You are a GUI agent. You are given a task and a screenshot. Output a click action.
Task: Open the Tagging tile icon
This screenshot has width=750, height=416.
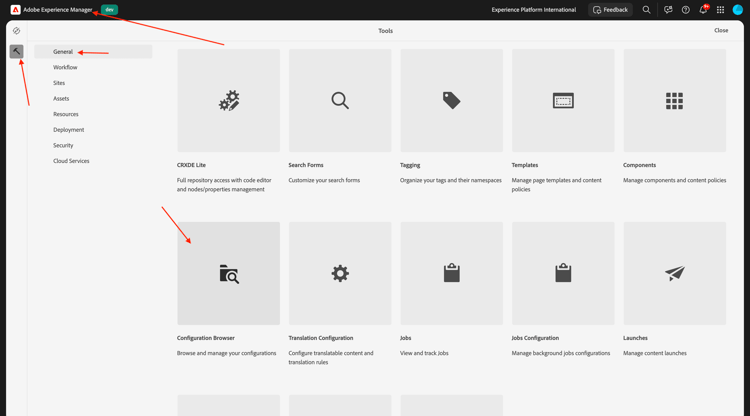pos(452,100)
